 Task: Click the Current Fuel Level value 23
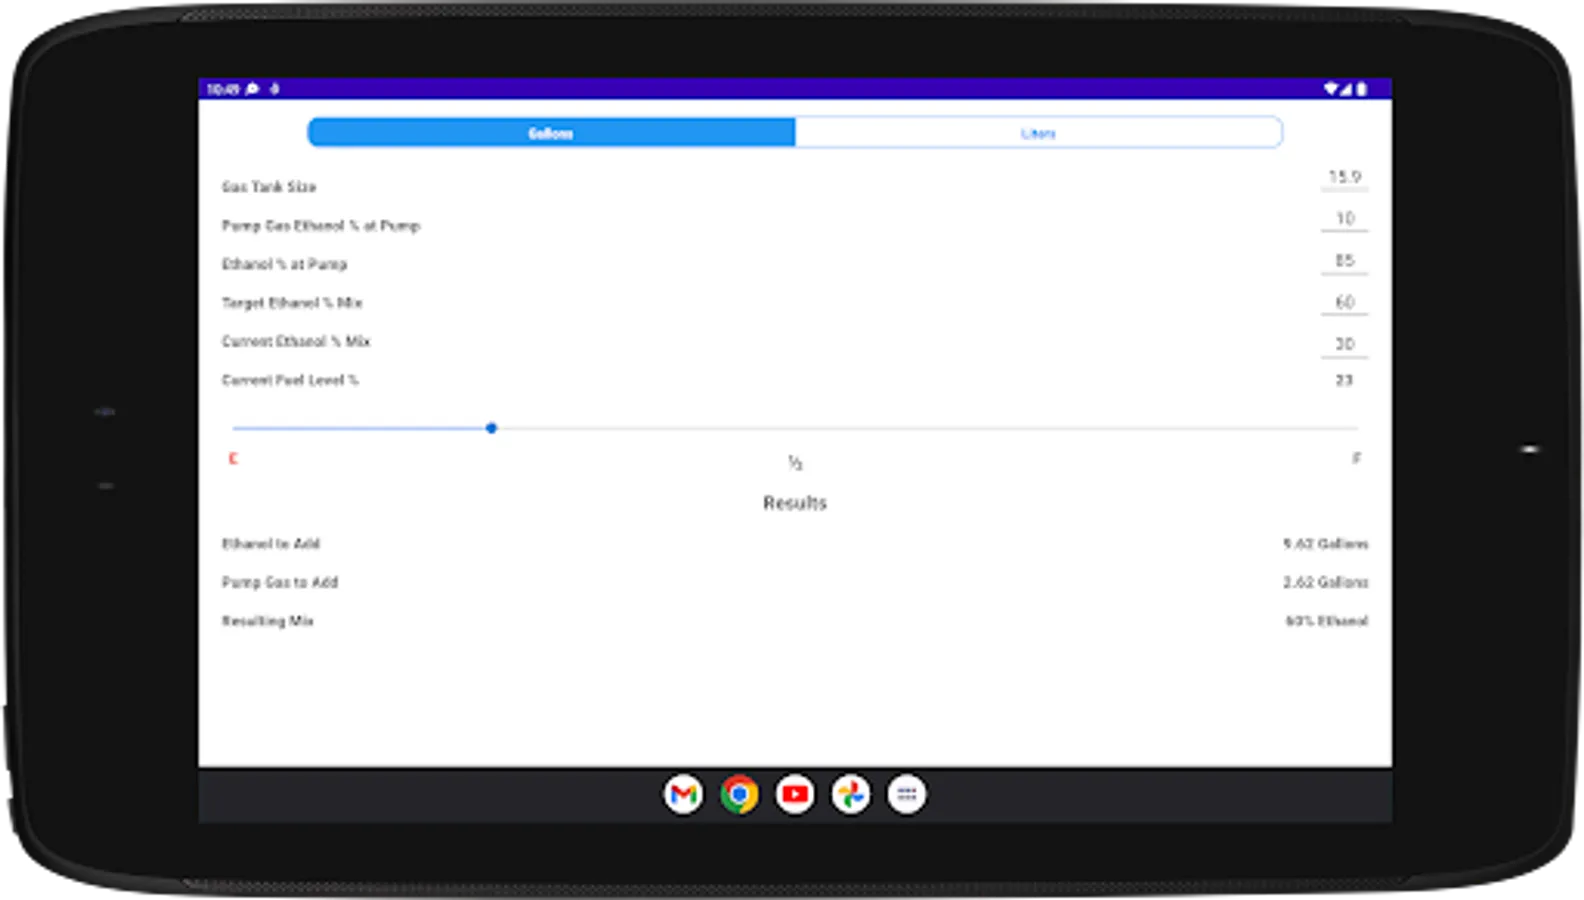1344,381
